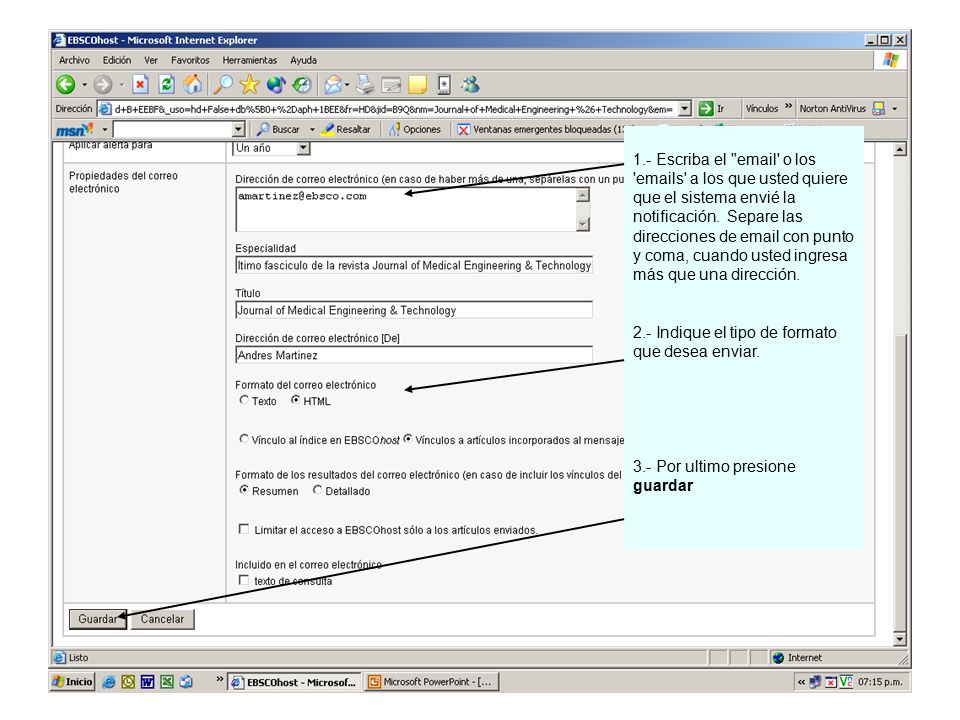This screenshot has height=720, width=960.
Task: Expand the address bar URL dropdown
Action: click(x=685, y=109)
